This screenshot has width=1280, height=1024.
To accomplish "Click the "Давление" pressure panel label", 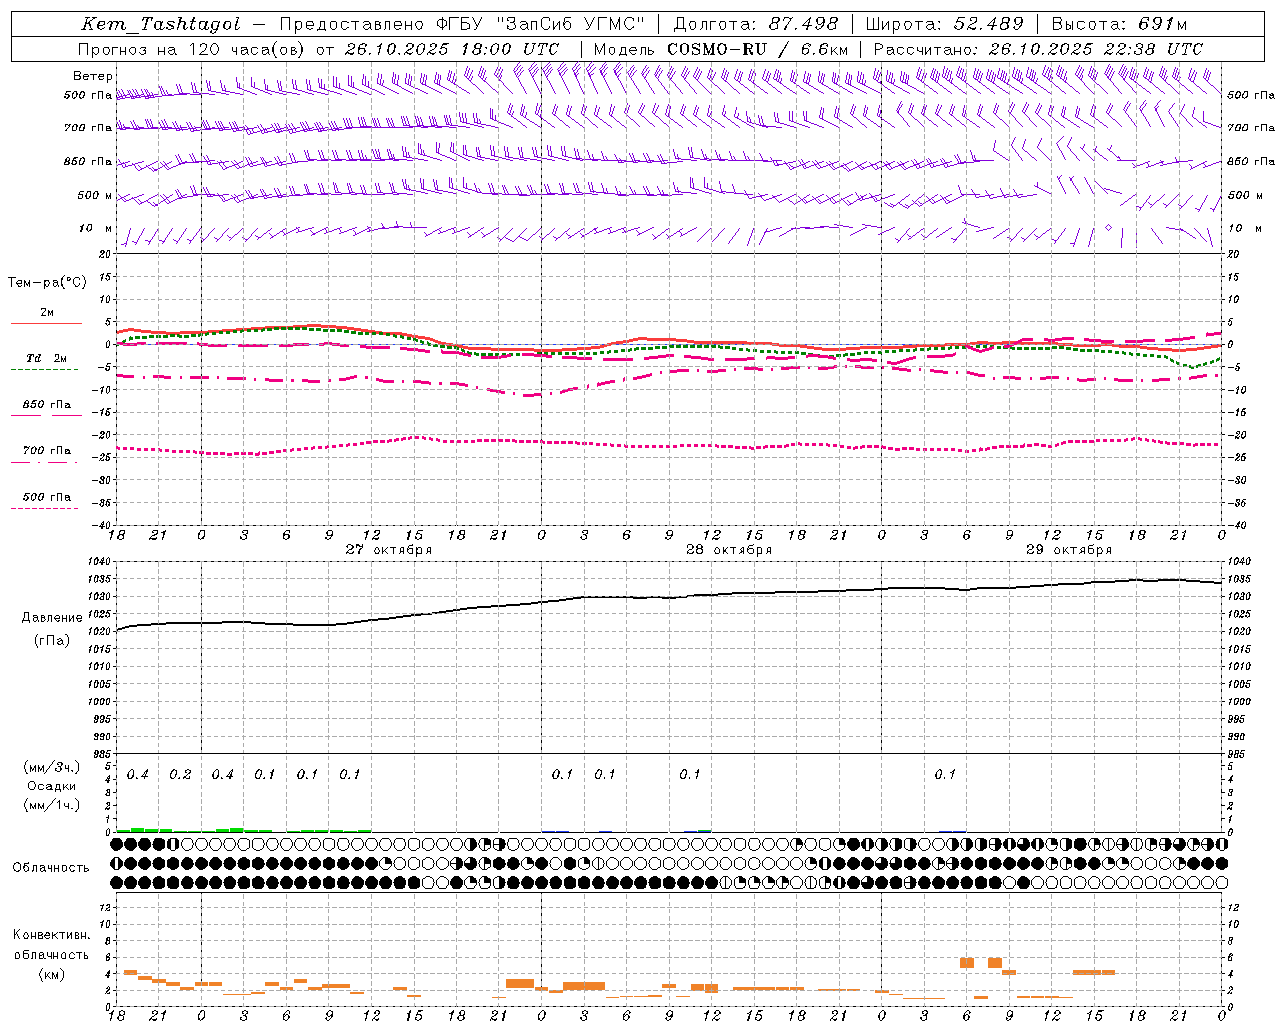I will pos(52,618).
